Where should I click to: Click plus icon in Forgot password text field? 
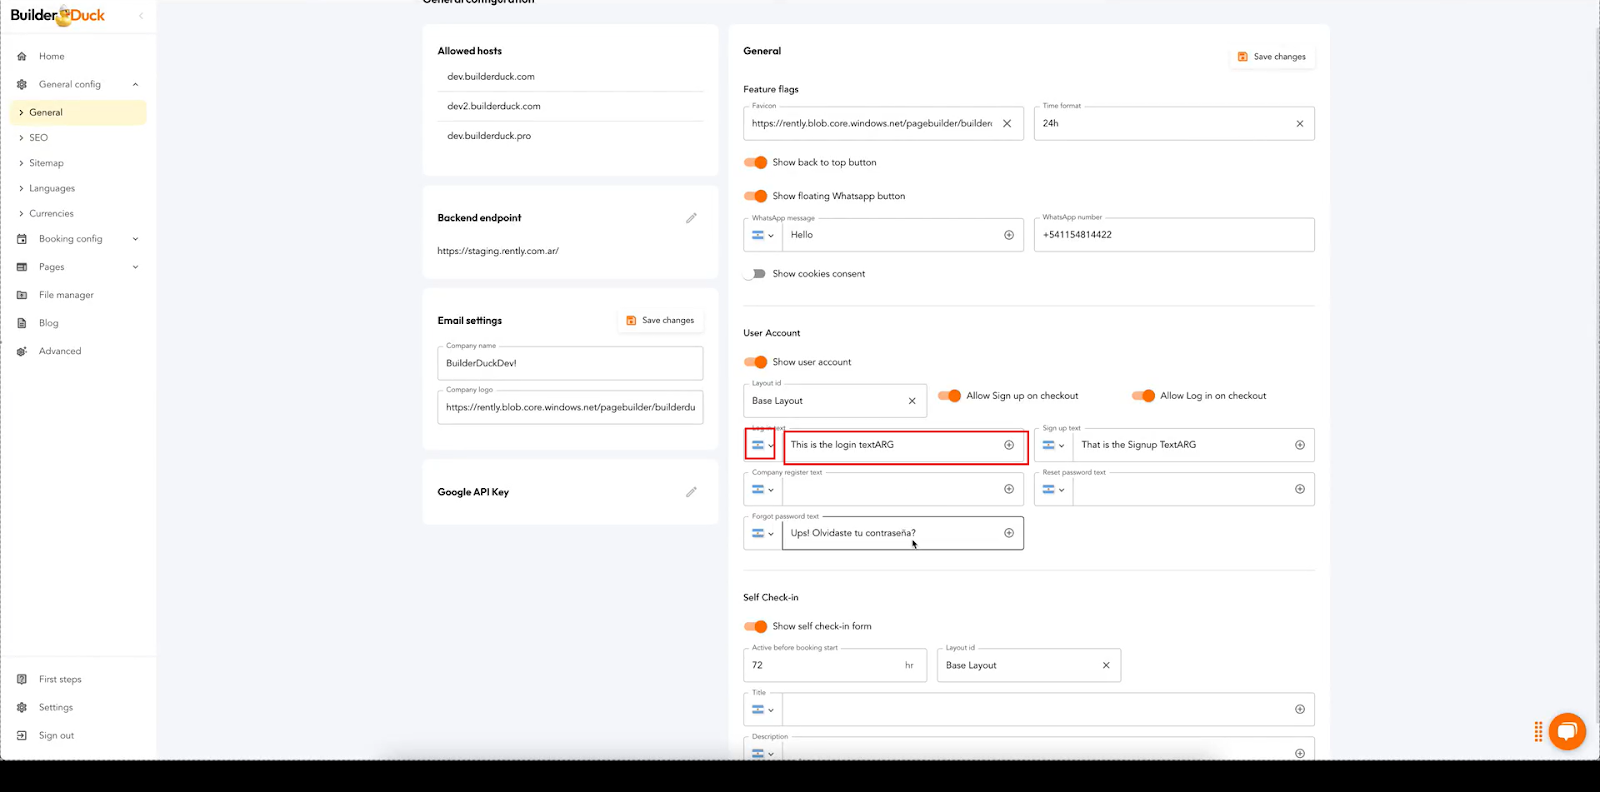(1008, 533)
